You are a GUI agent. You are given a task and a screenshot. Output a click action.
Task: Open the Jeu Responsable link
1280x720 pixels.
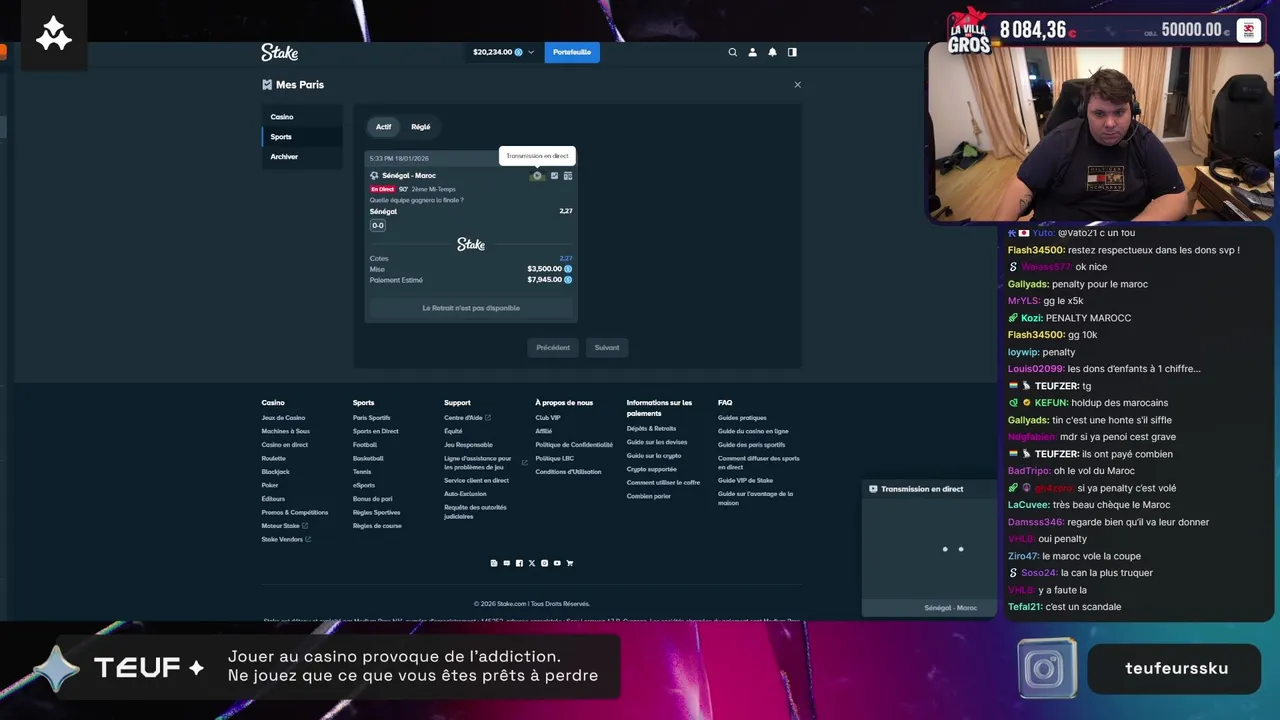468,445
